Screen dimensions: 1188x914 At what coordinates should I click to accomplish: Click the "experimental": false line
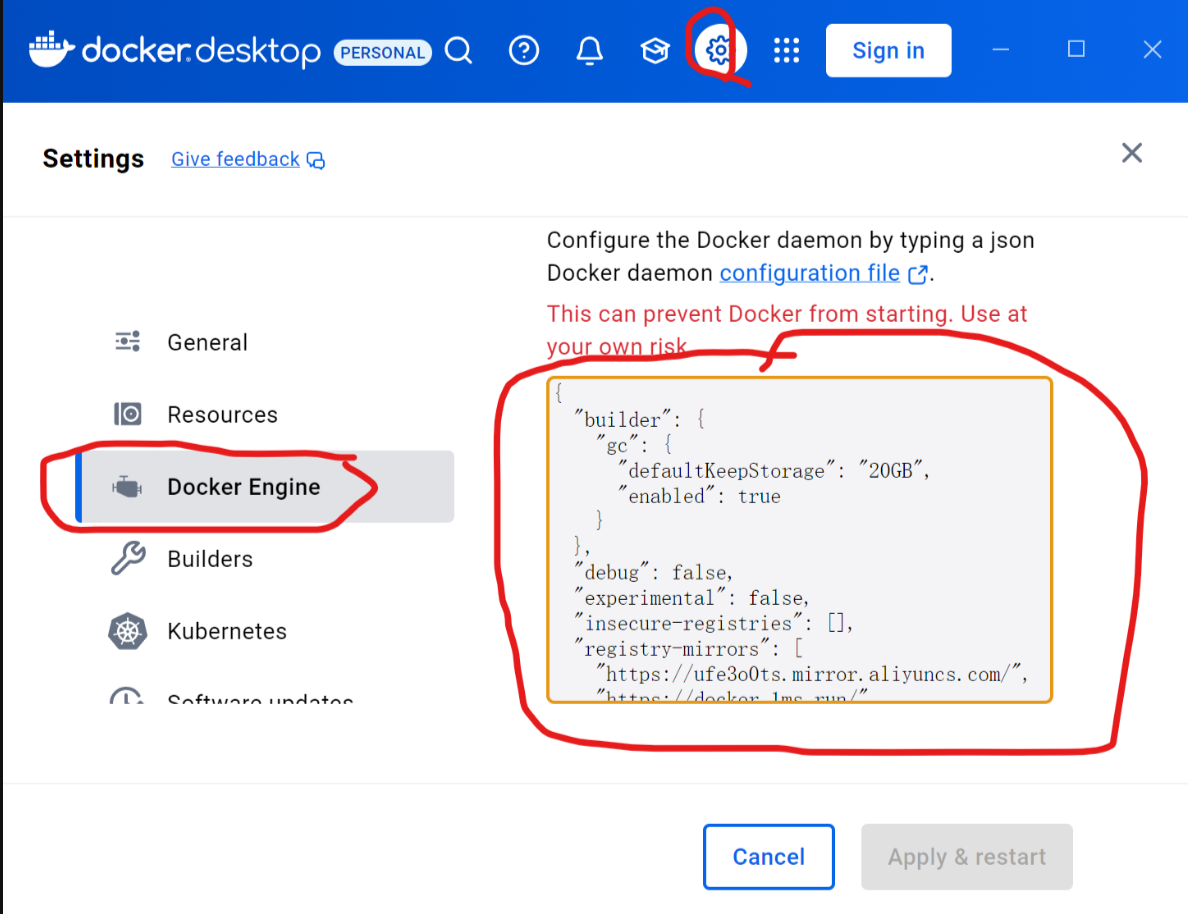click(692, 598)
